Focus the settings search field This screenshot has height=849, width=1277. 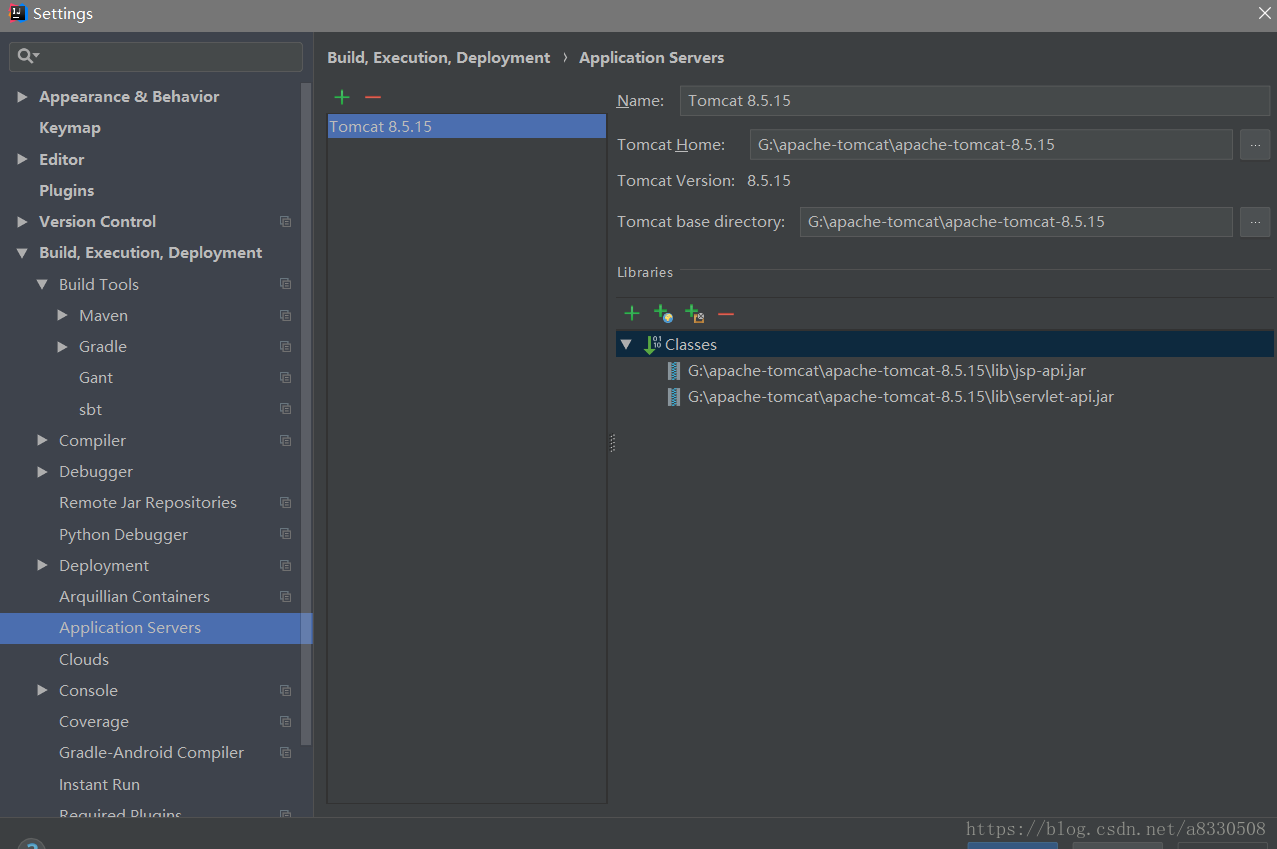point(156,56)
